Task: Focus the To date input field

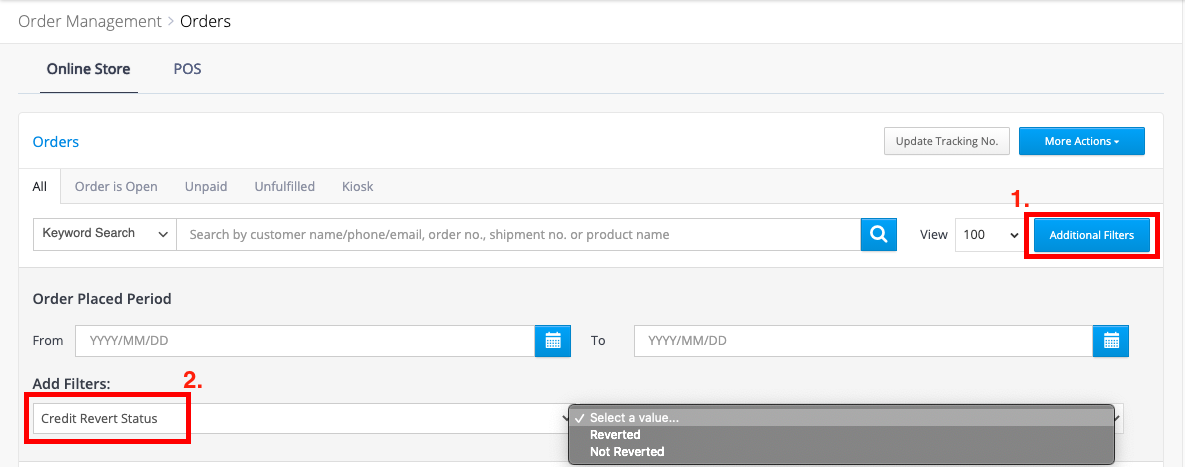Action: pos(864,341)
